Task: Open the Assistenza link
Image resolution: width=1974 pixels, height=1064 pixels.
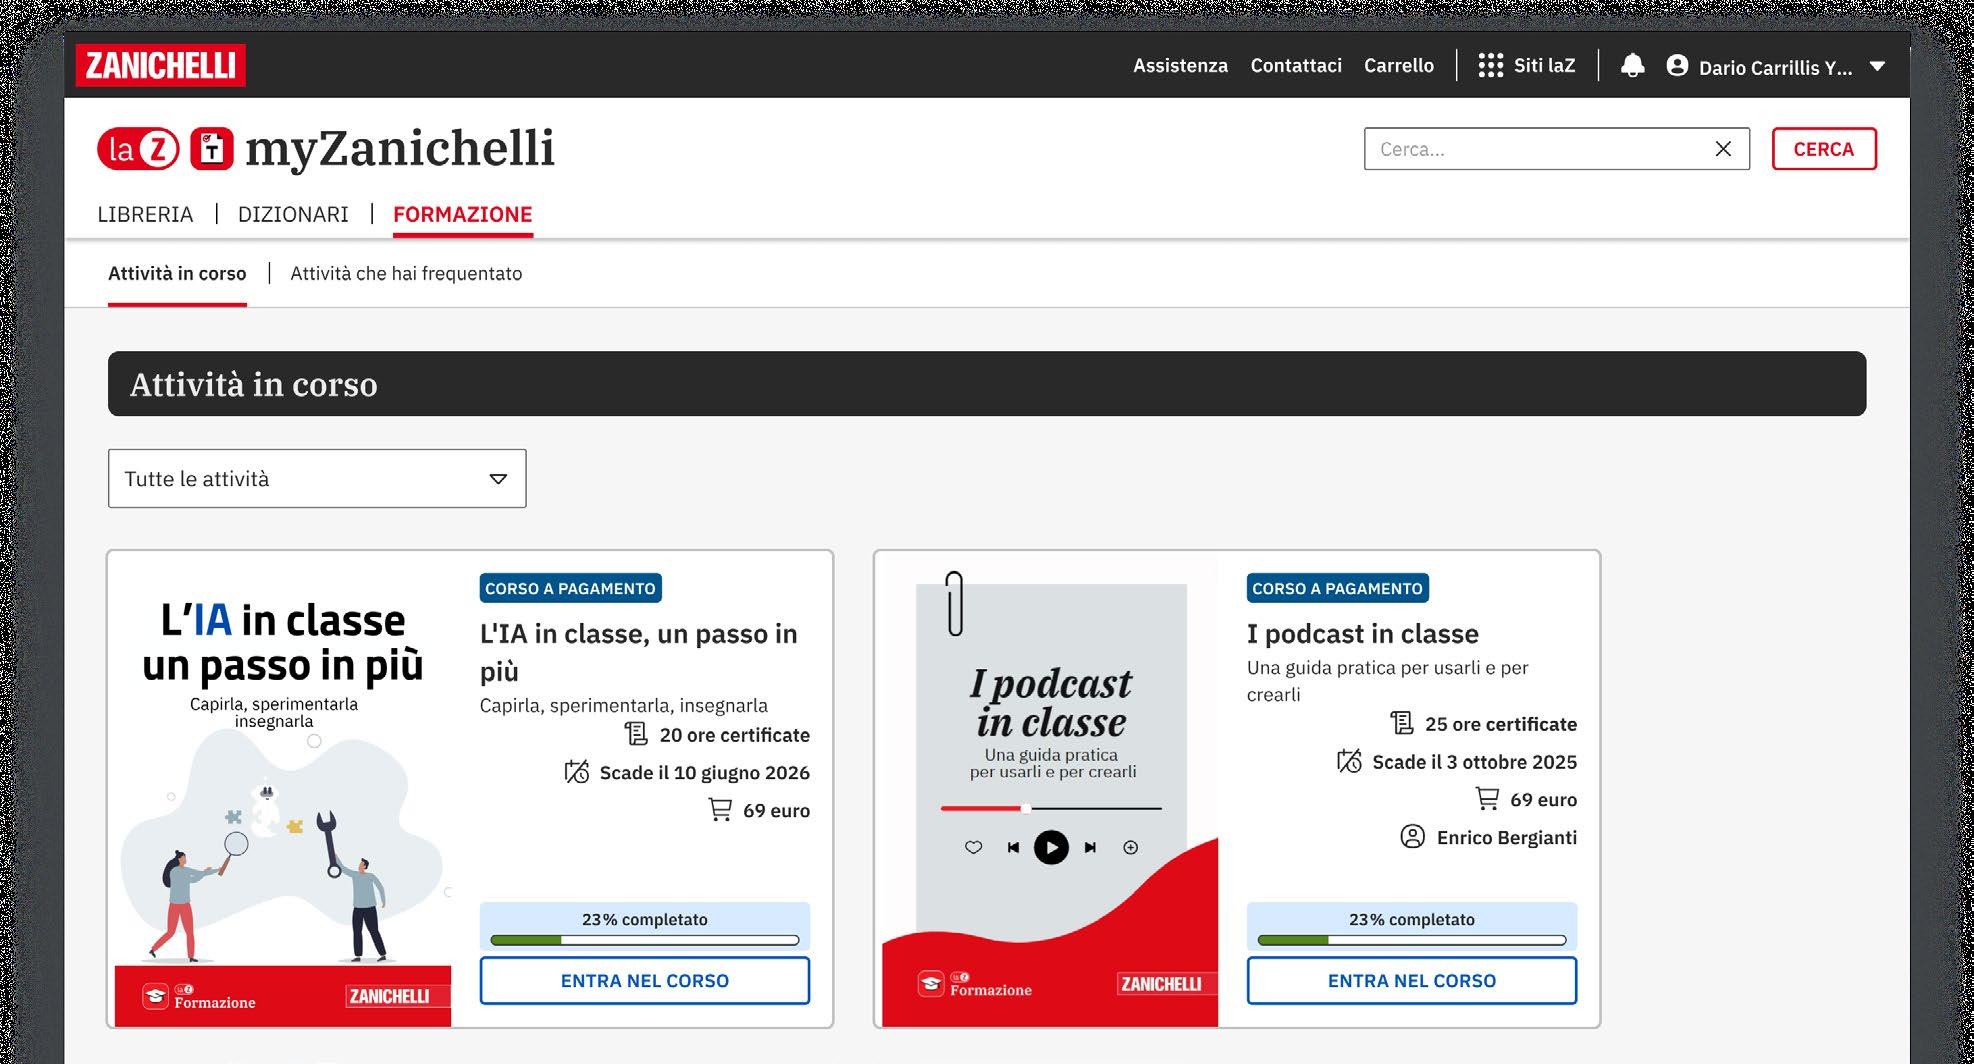Action: 1180,65
